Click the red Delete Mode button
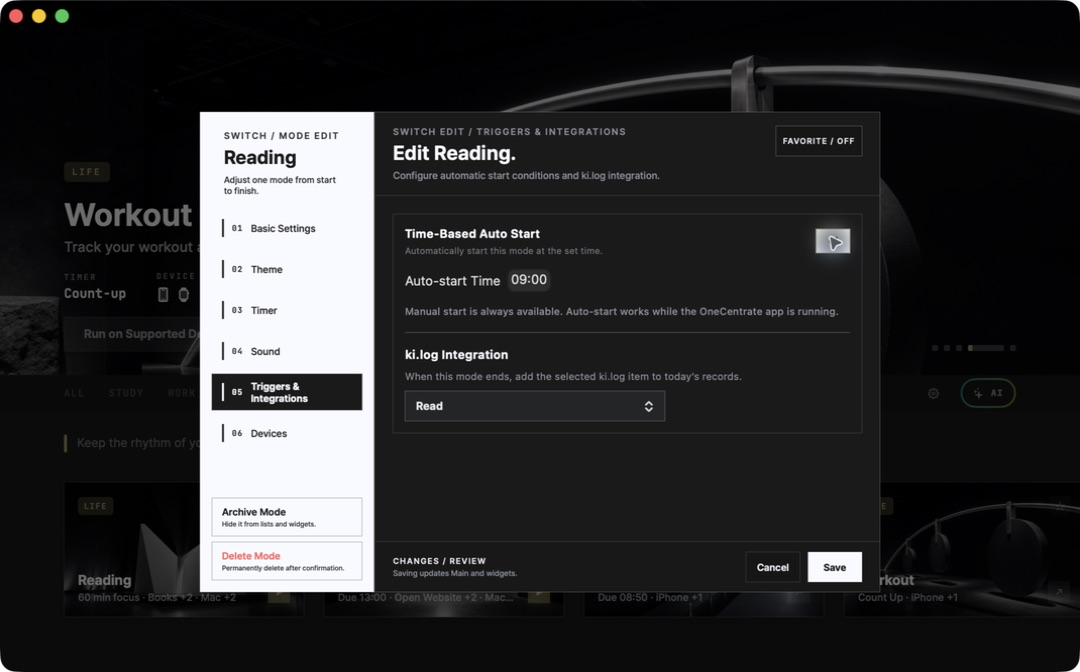Screen dimensions: 1080x672 pos(287,561)
